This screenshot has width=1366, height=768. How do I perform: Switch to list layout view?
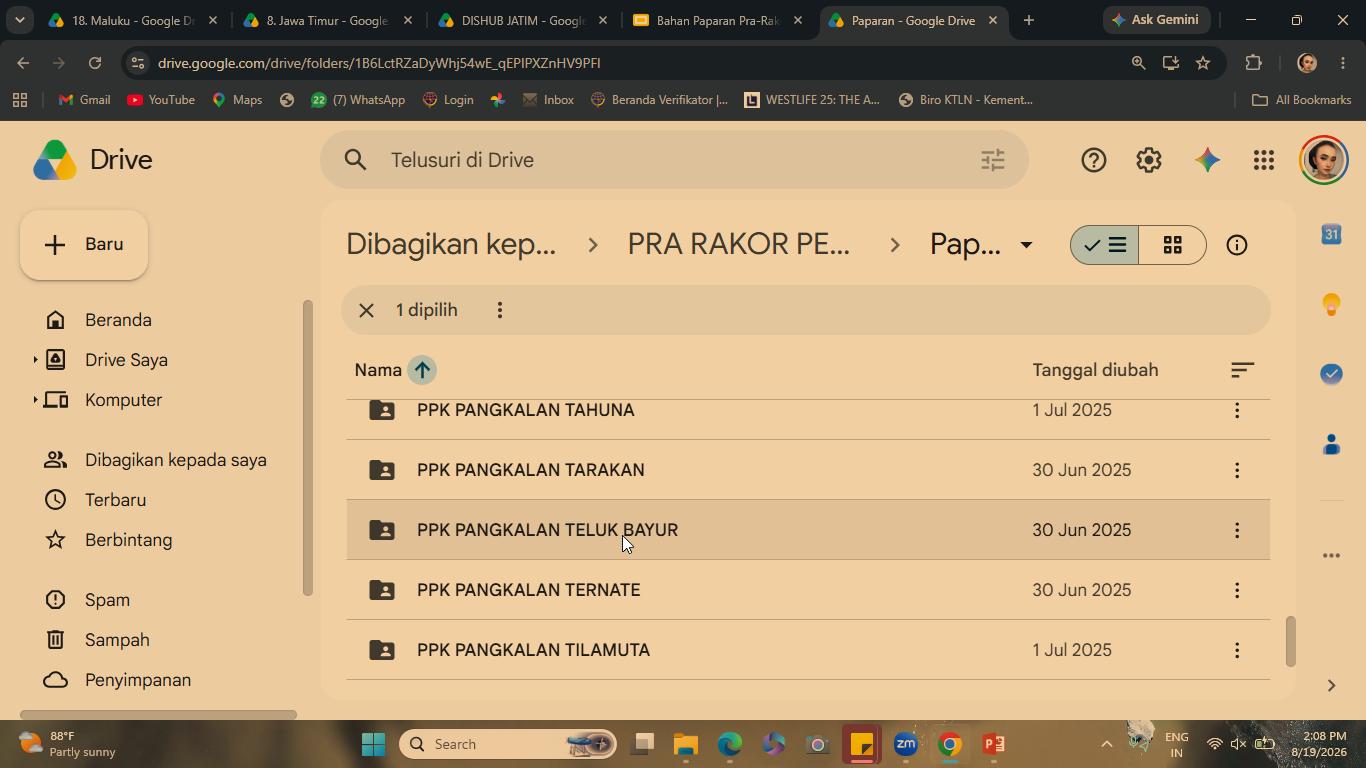[x=1105, y=245]
